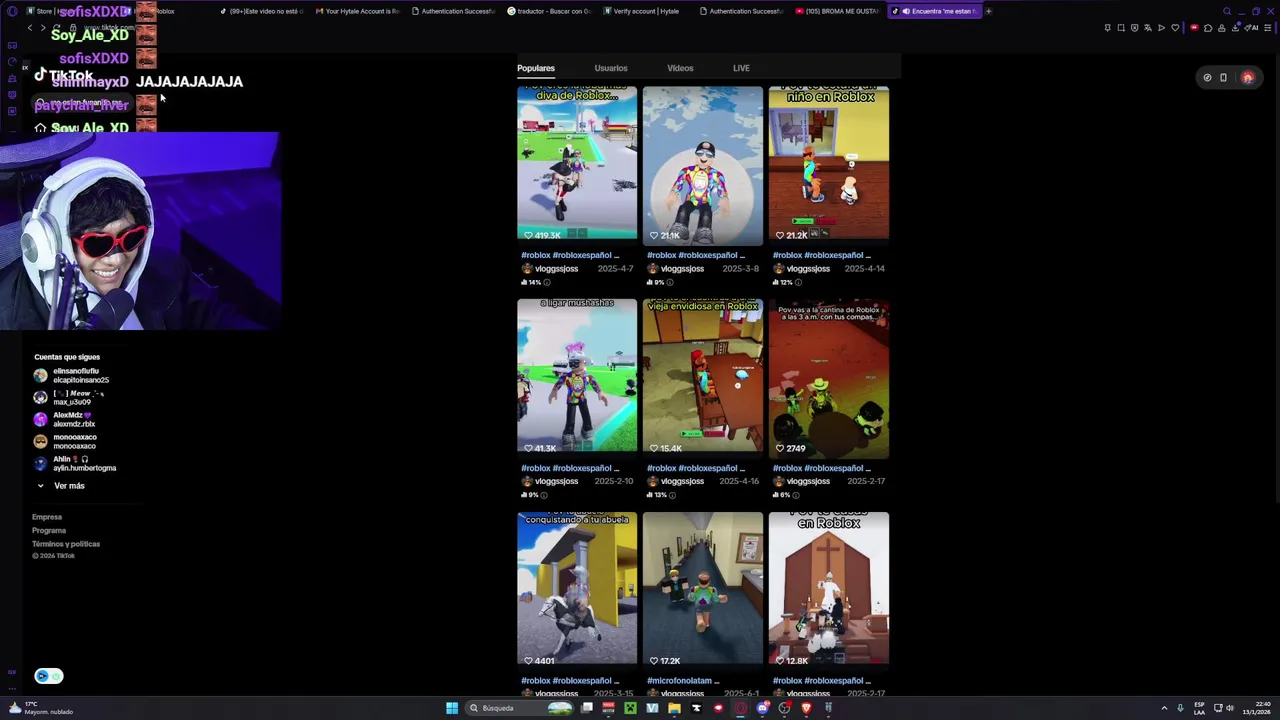The width and height of the screenshot is (1280, 720).
Task: Open Discord from the taskbar
Action: [763, 708]
